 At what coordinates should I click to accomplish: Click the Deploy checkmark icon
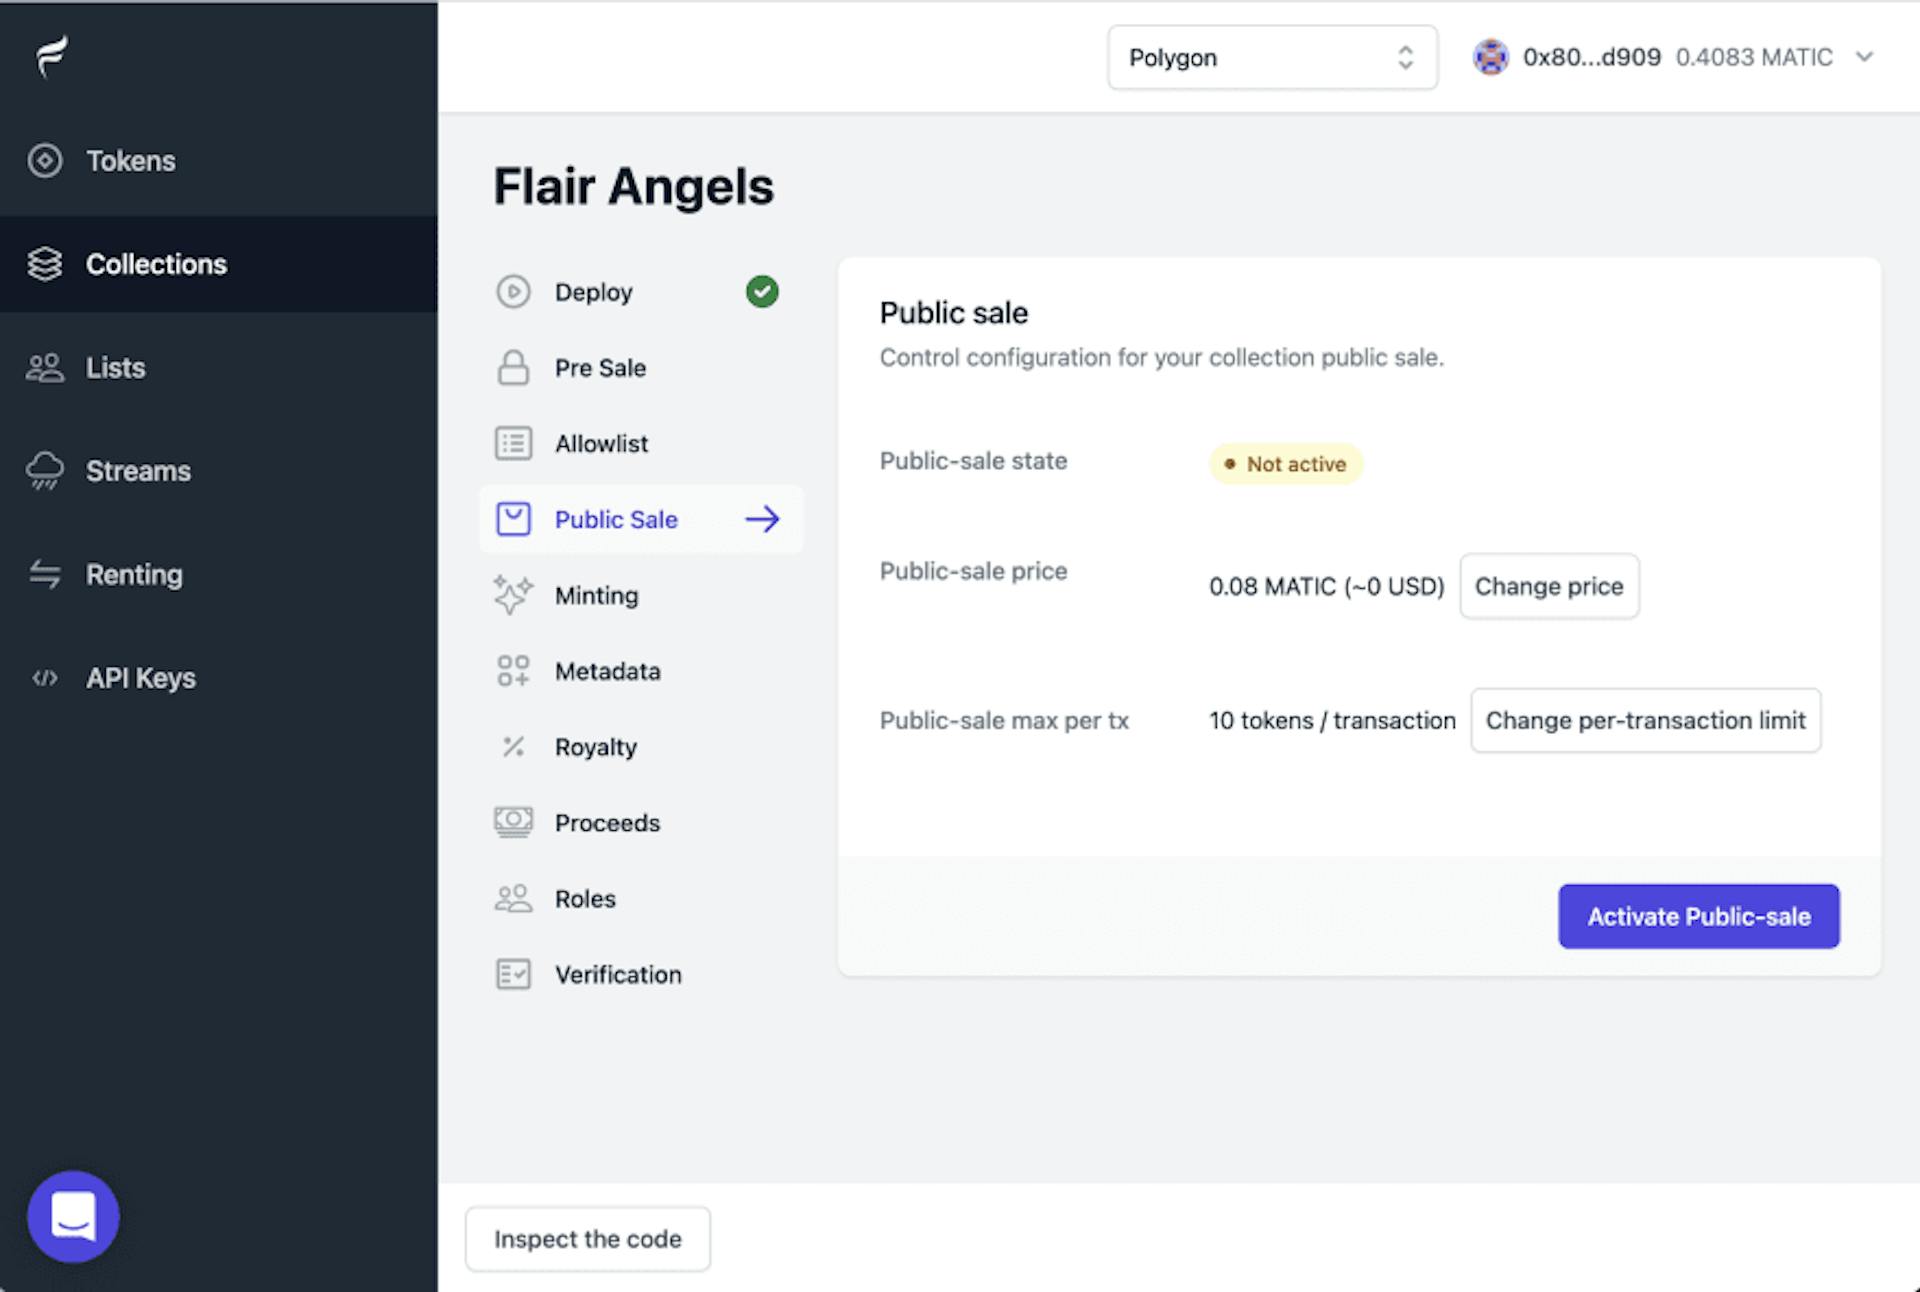[763, 290]
